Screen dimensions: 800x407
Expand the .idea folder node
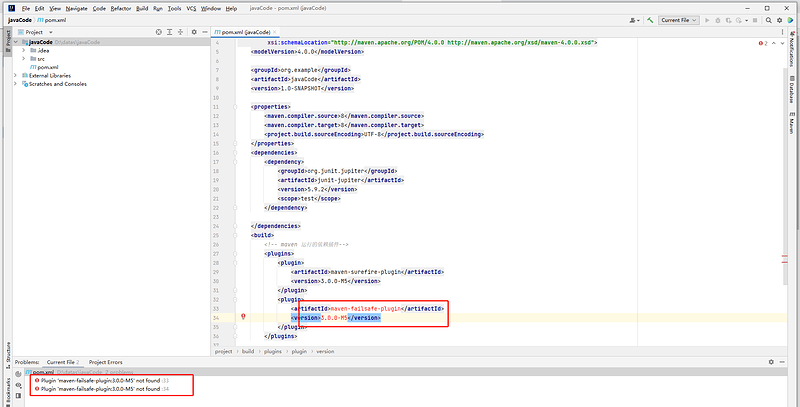(x=23, y=50)
